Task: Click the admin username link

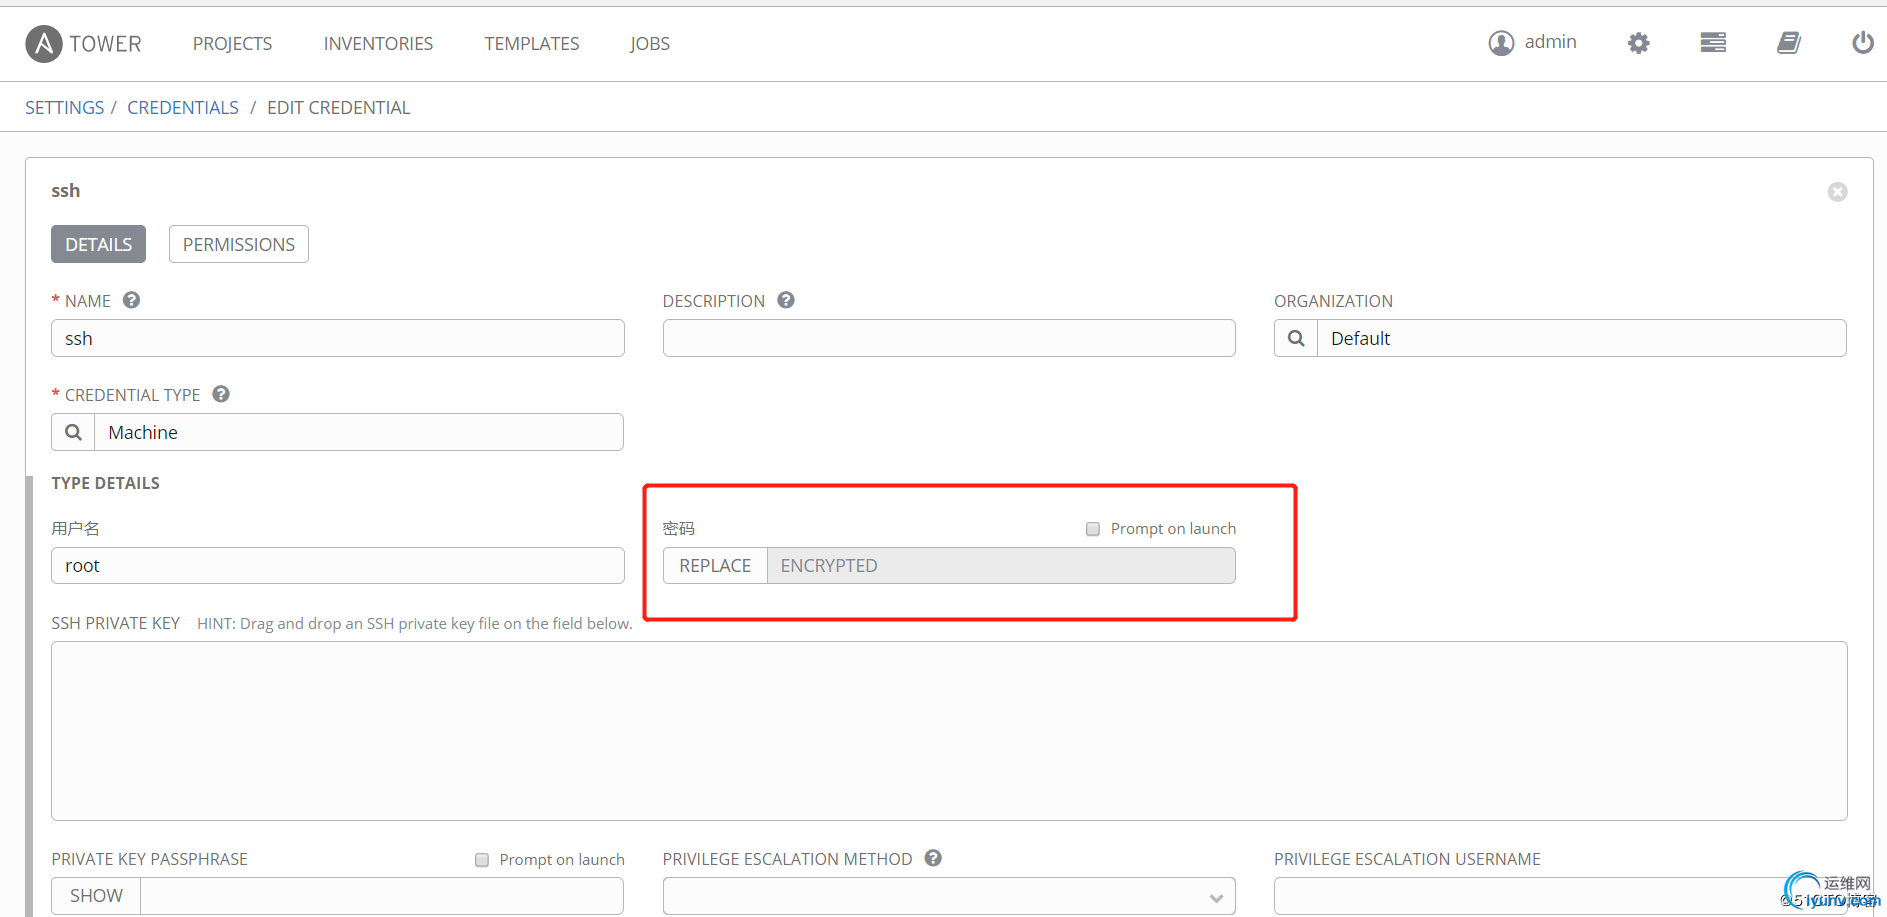Action: click(1550, 42)
